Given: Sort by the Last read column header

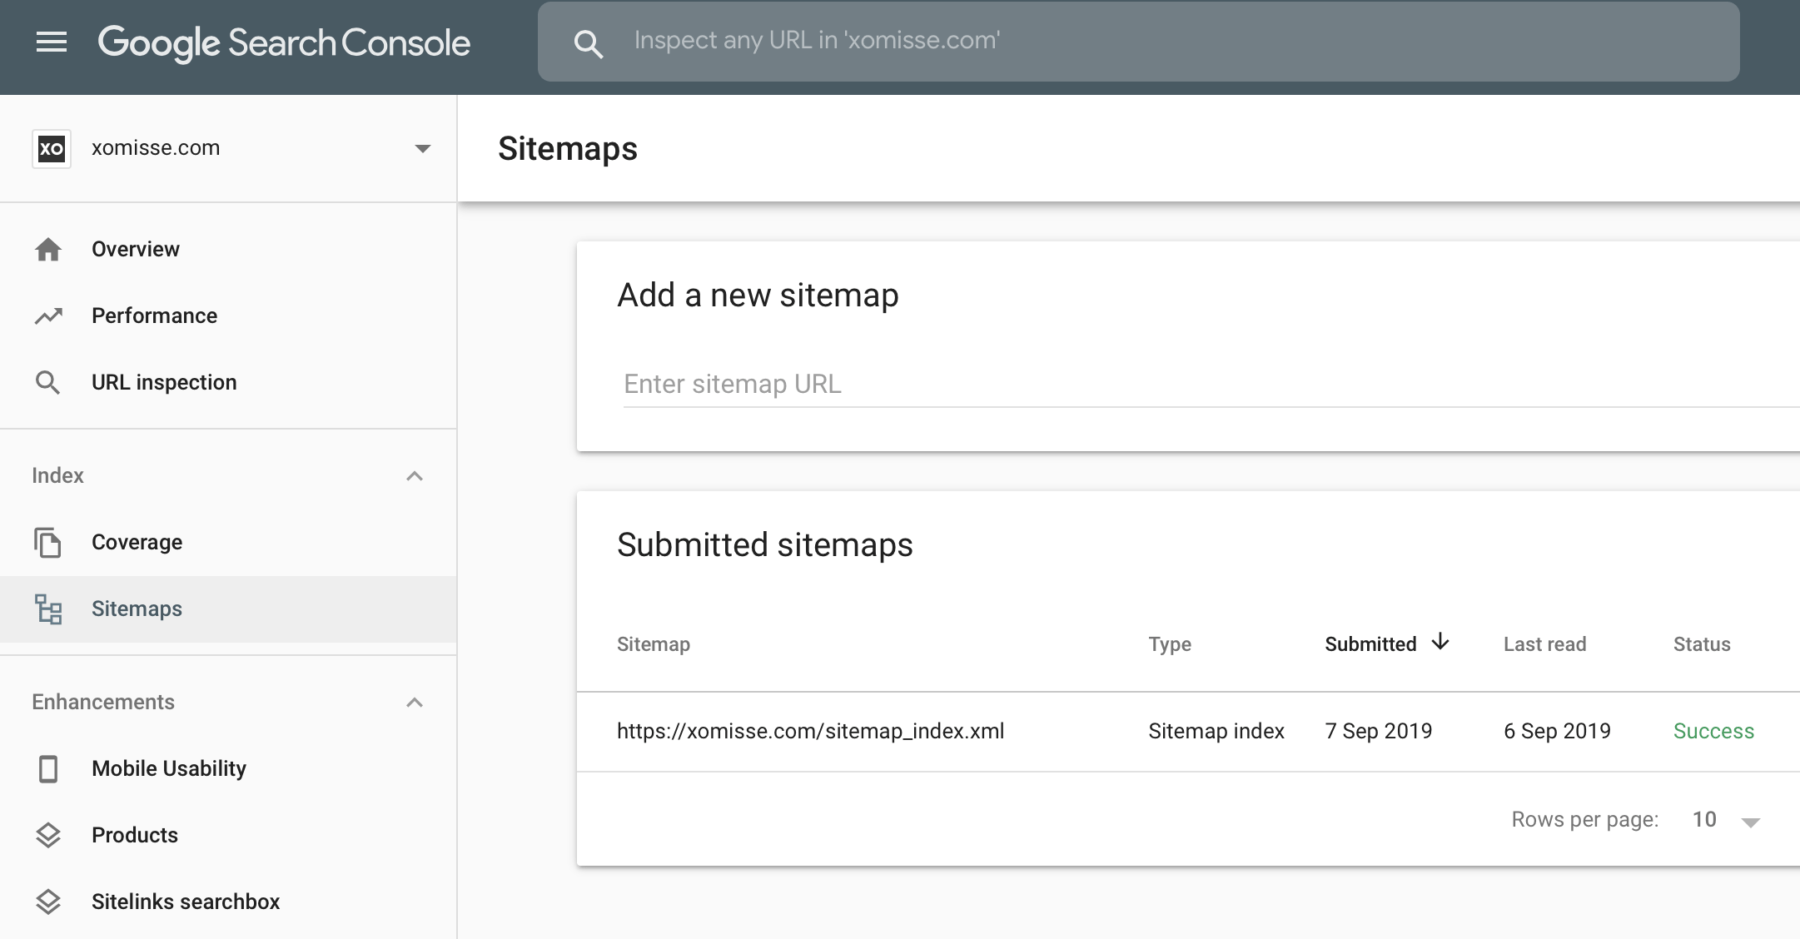Looking at the screenshot, I should tap(1544, 644).
